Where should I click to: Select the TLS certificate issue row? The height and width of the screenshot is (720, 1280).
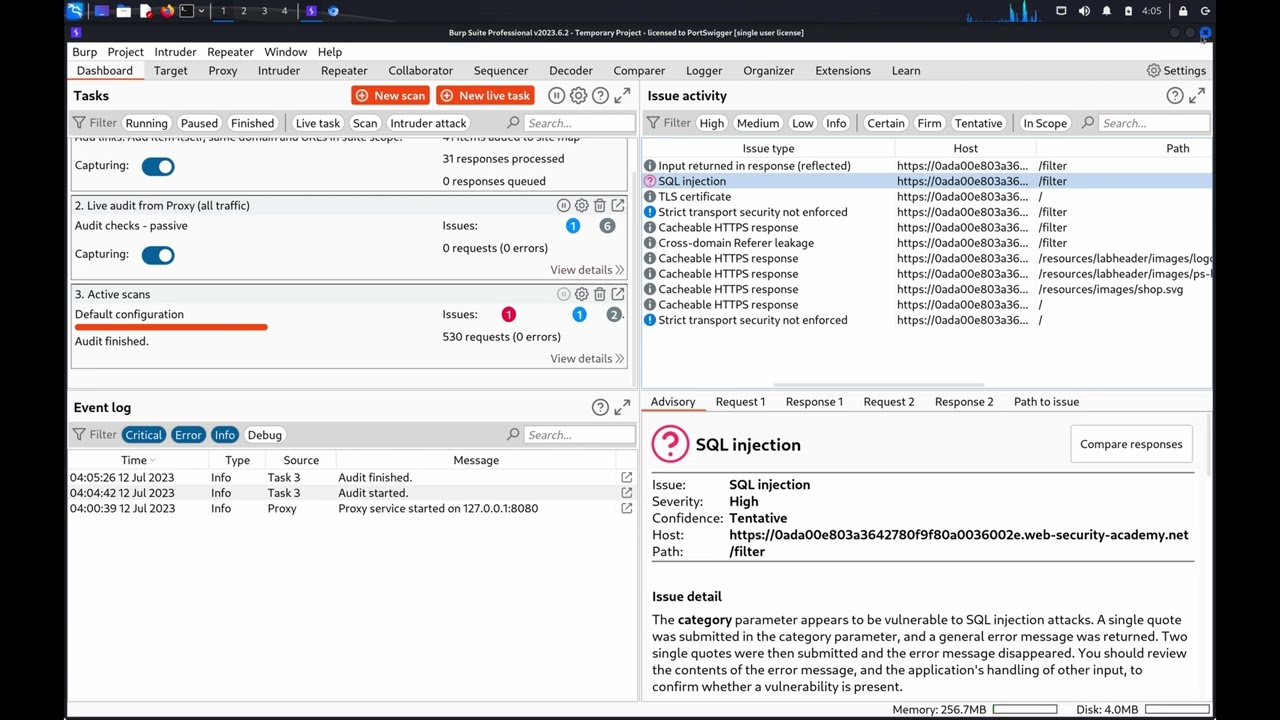tap(926, 197)
